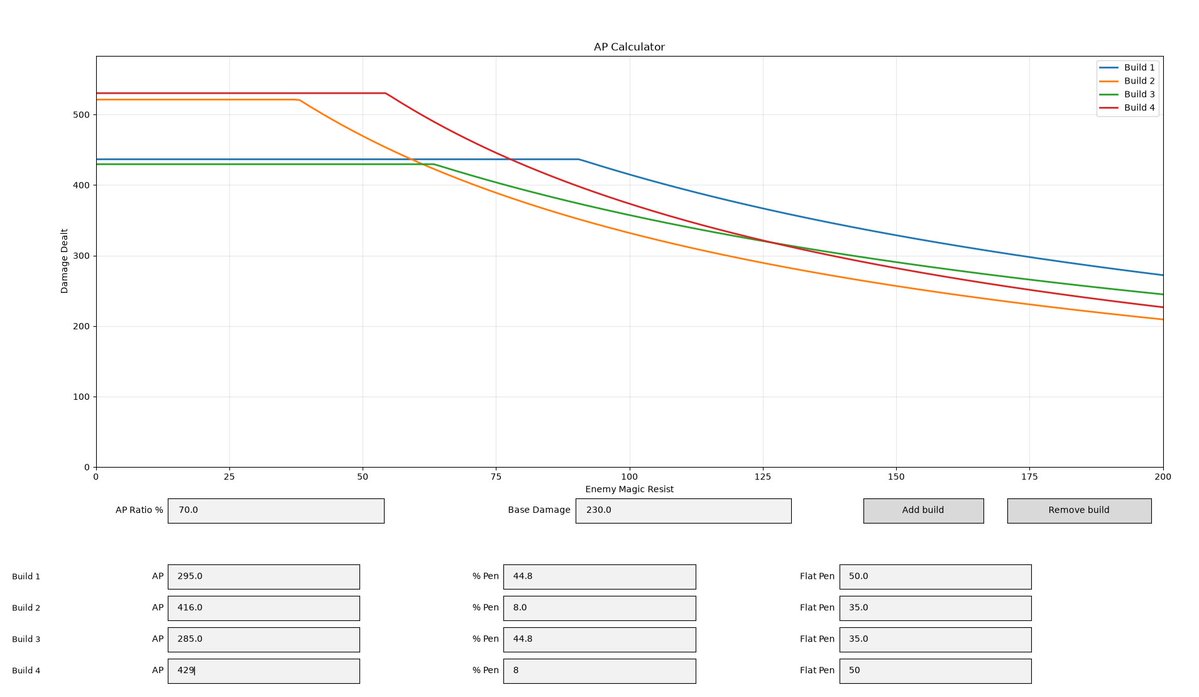Click Build 2 entry in chart legend
1199x697 pixels.
pos(1127,81)
